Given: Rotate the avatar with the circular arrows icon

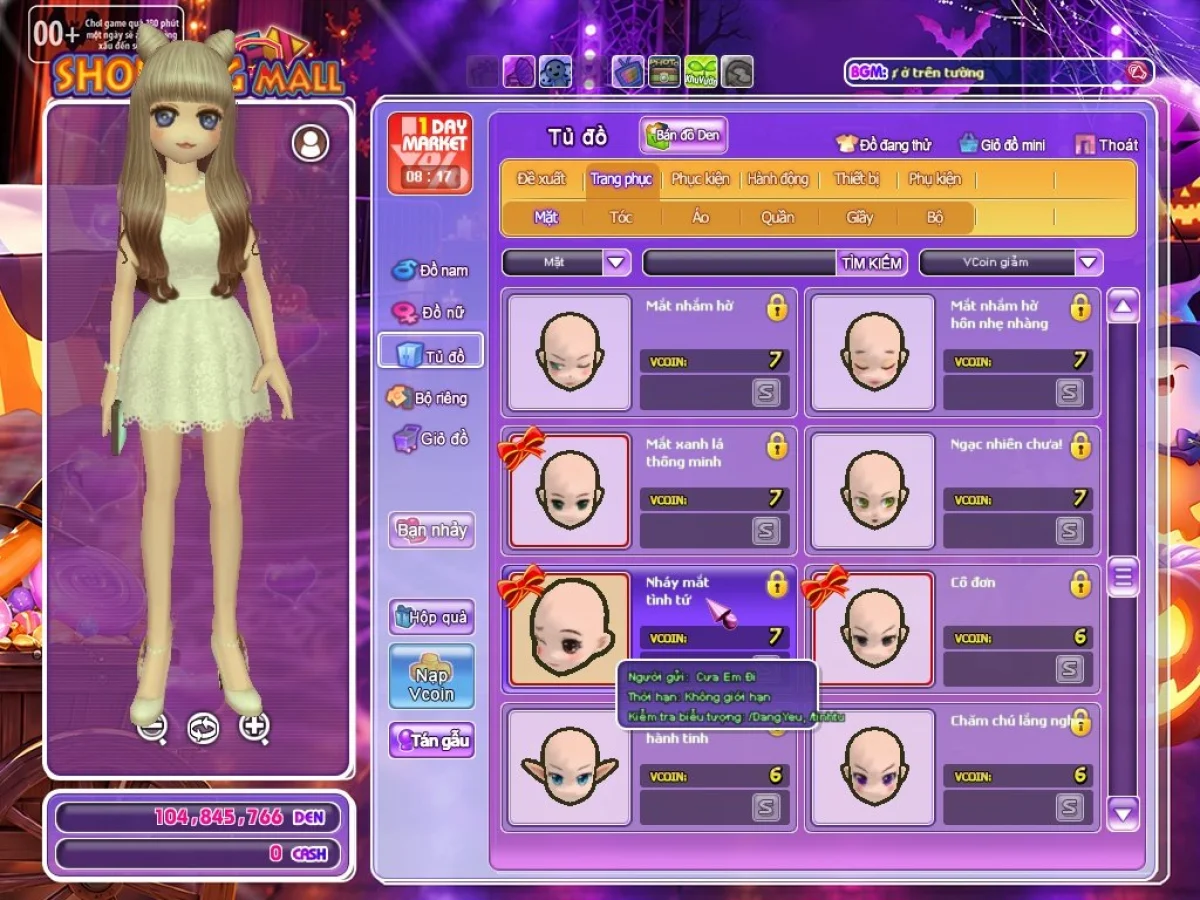Looking at the screenshot, I should (x=203, y=728).
